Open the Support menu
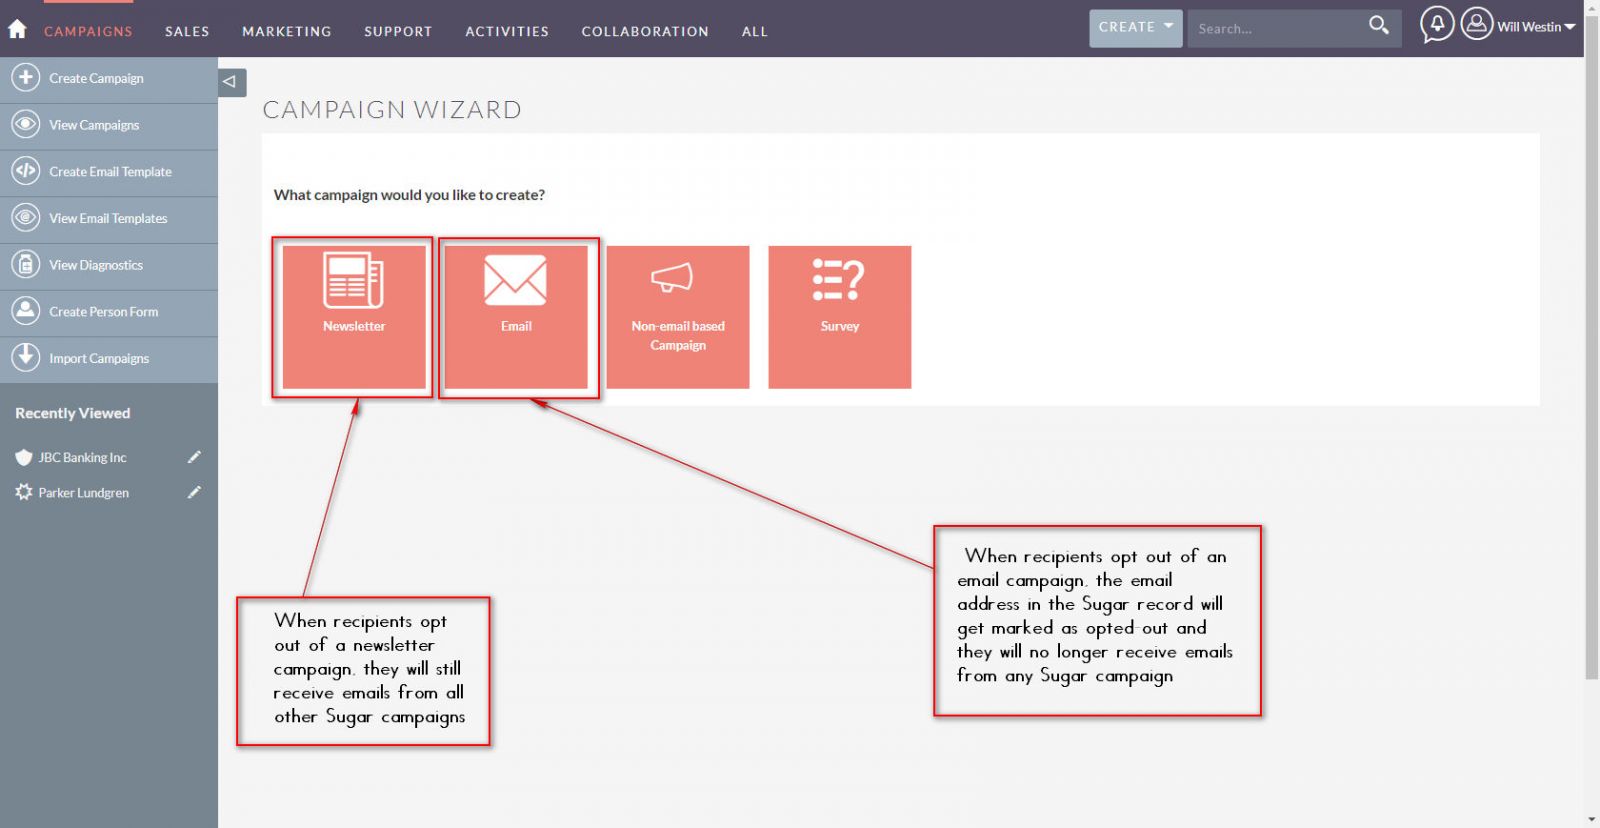 click(398, 31)
